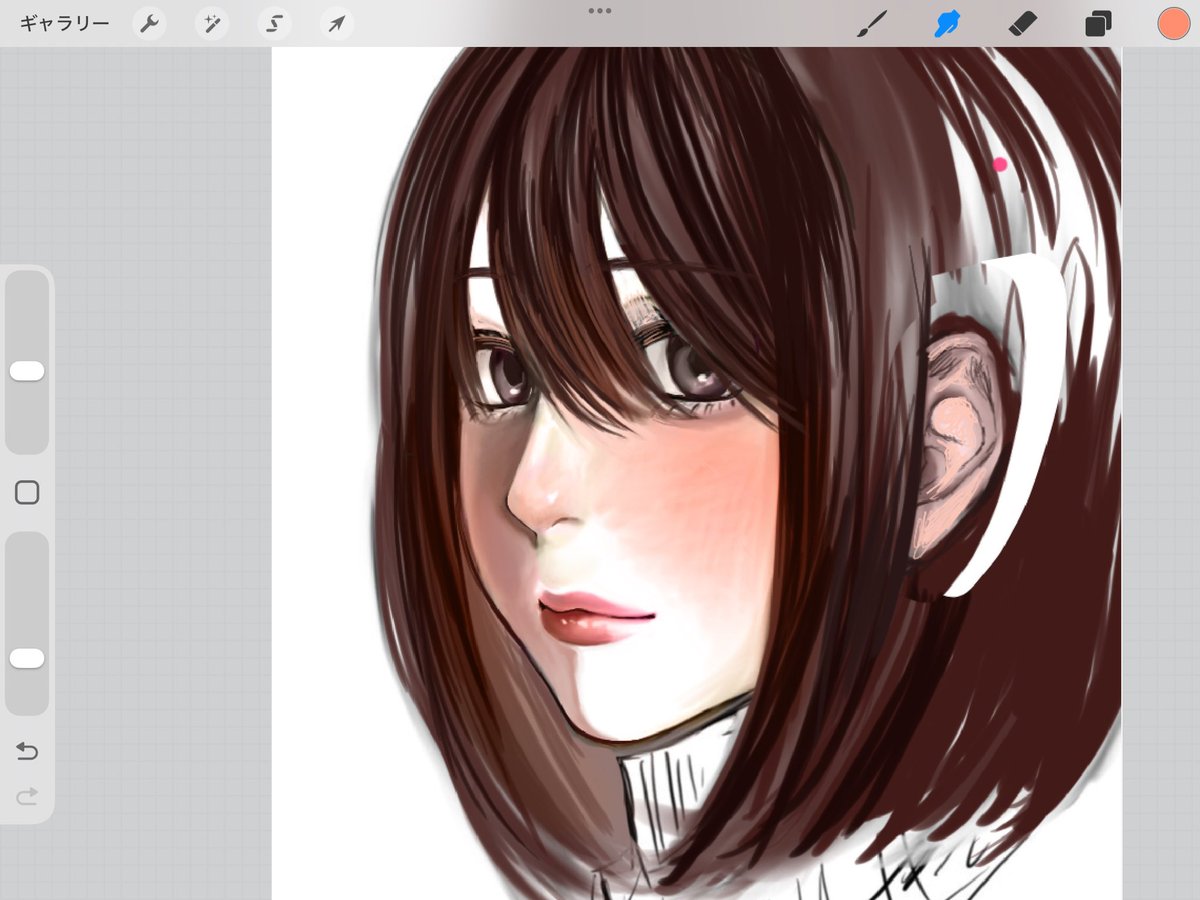Tap the three-dot multitasking handle at top

coord(600,10)
